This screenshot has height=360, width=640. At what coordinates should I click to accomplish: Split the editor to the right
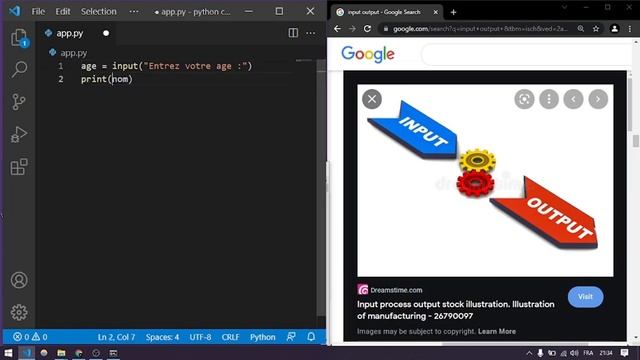click(x=293, y=33)
